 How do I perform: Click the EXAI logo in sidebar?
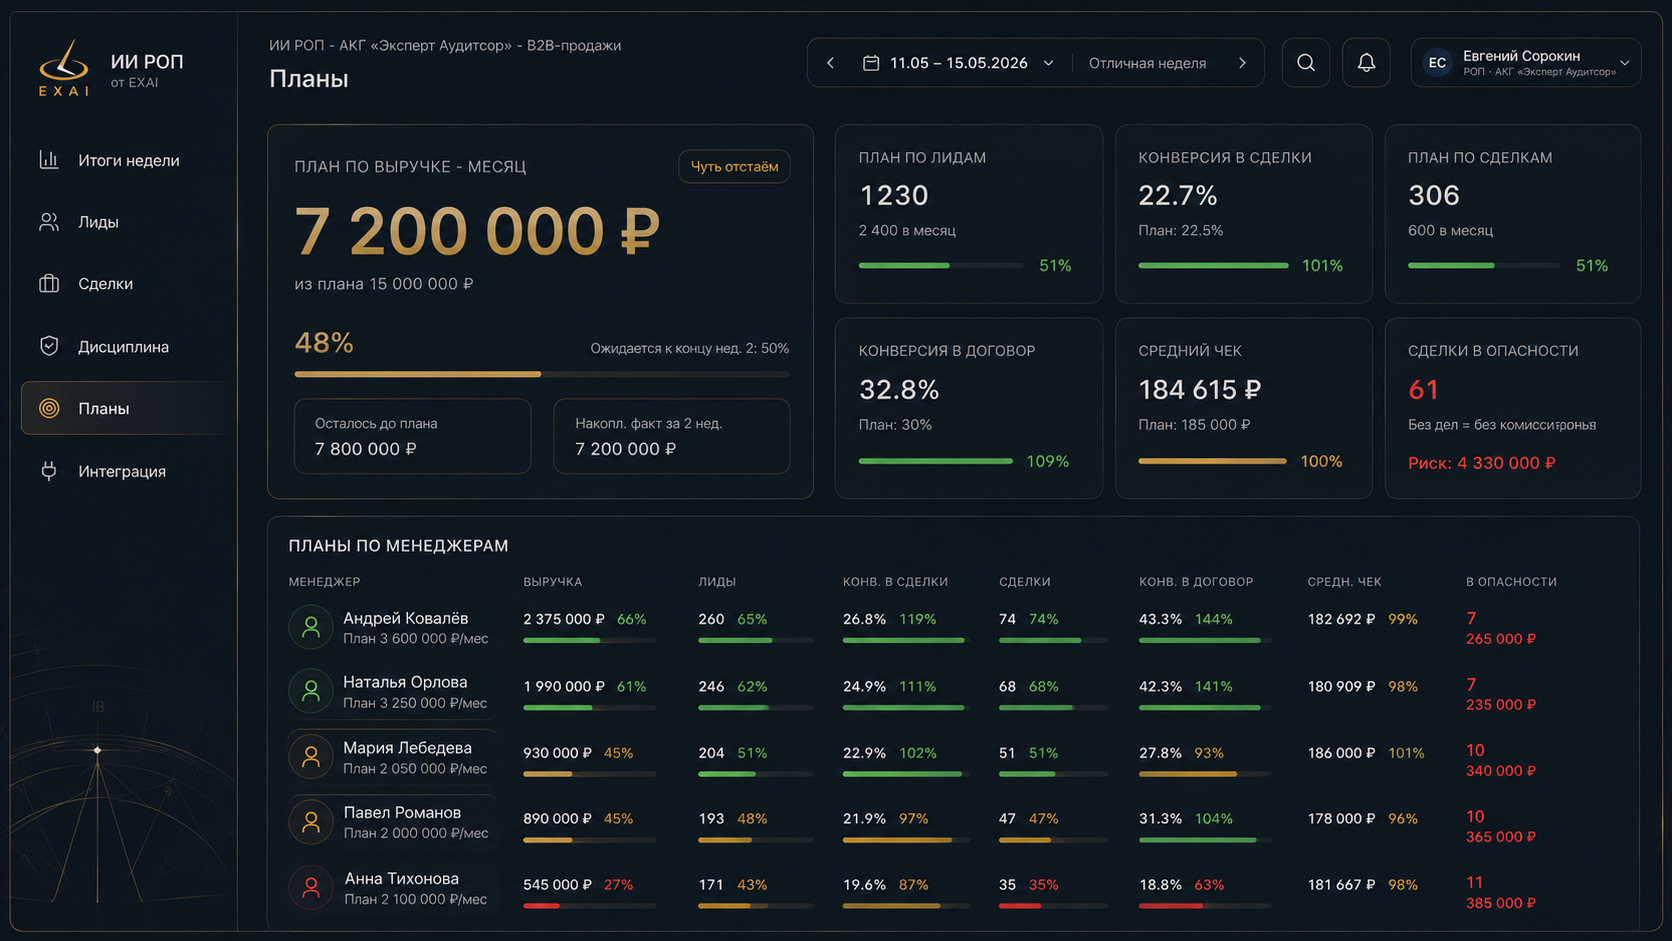pos(64,68)
